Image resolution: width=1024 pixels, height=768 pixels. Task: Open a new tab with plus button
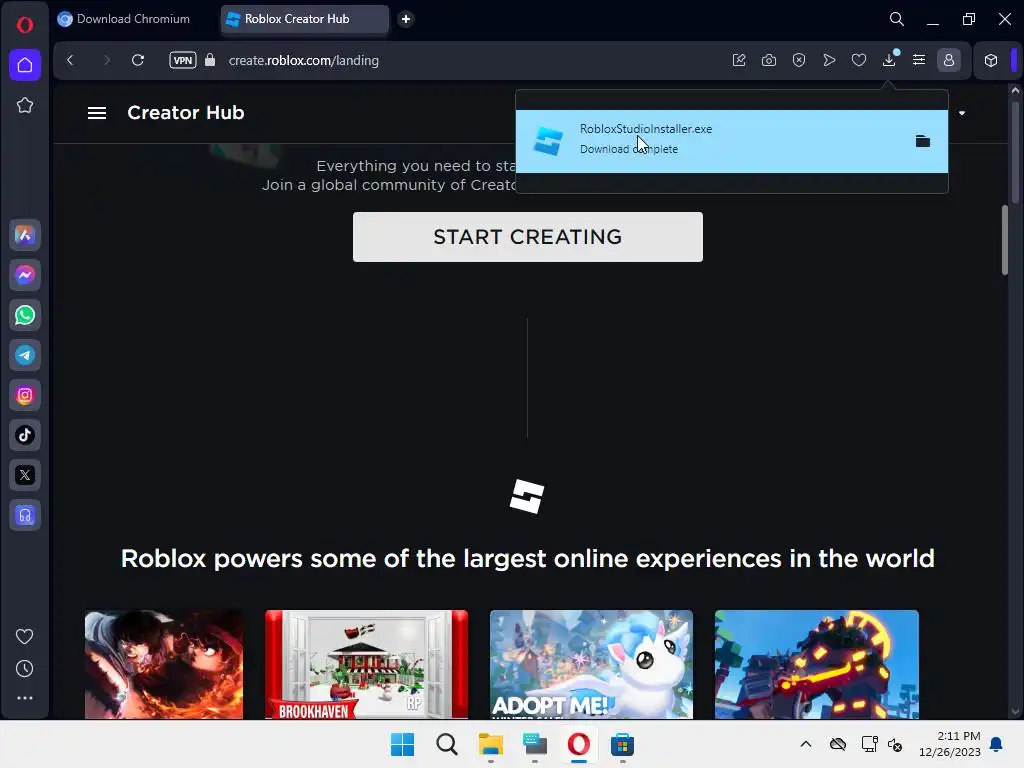pos(406,19)
